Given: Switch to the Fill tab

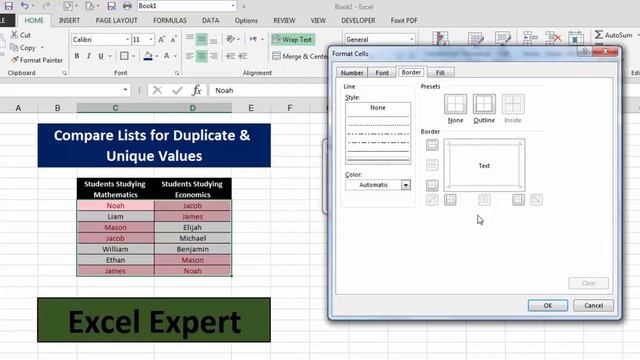Looking at the screenshot, I should [440, 73].
